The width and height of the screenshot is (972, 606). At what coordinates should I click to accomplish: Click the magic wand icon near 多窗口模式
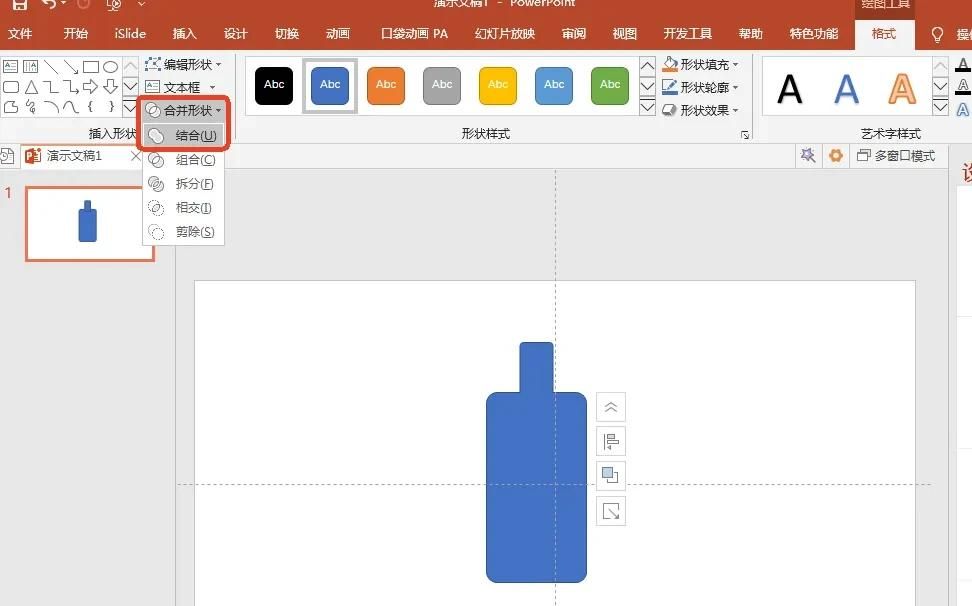808,155
